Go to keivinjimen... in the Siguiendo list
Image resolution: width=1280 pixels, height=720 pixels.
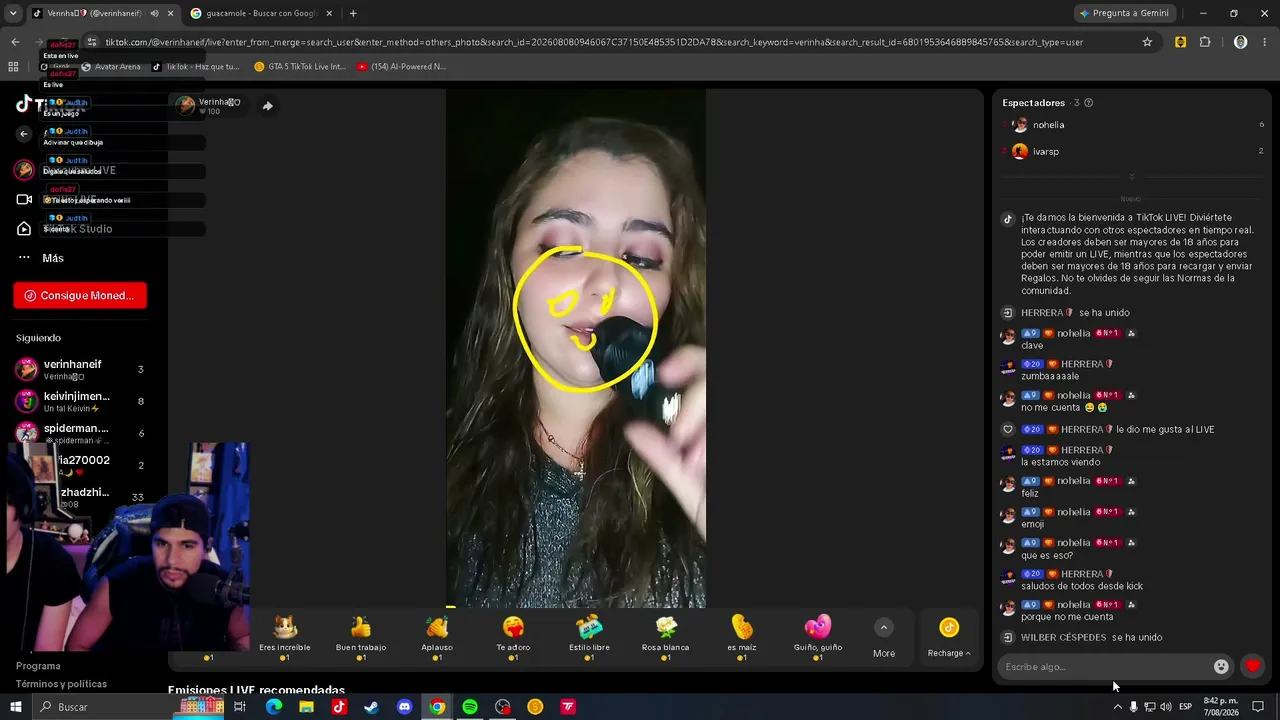(x=80, y=401)
